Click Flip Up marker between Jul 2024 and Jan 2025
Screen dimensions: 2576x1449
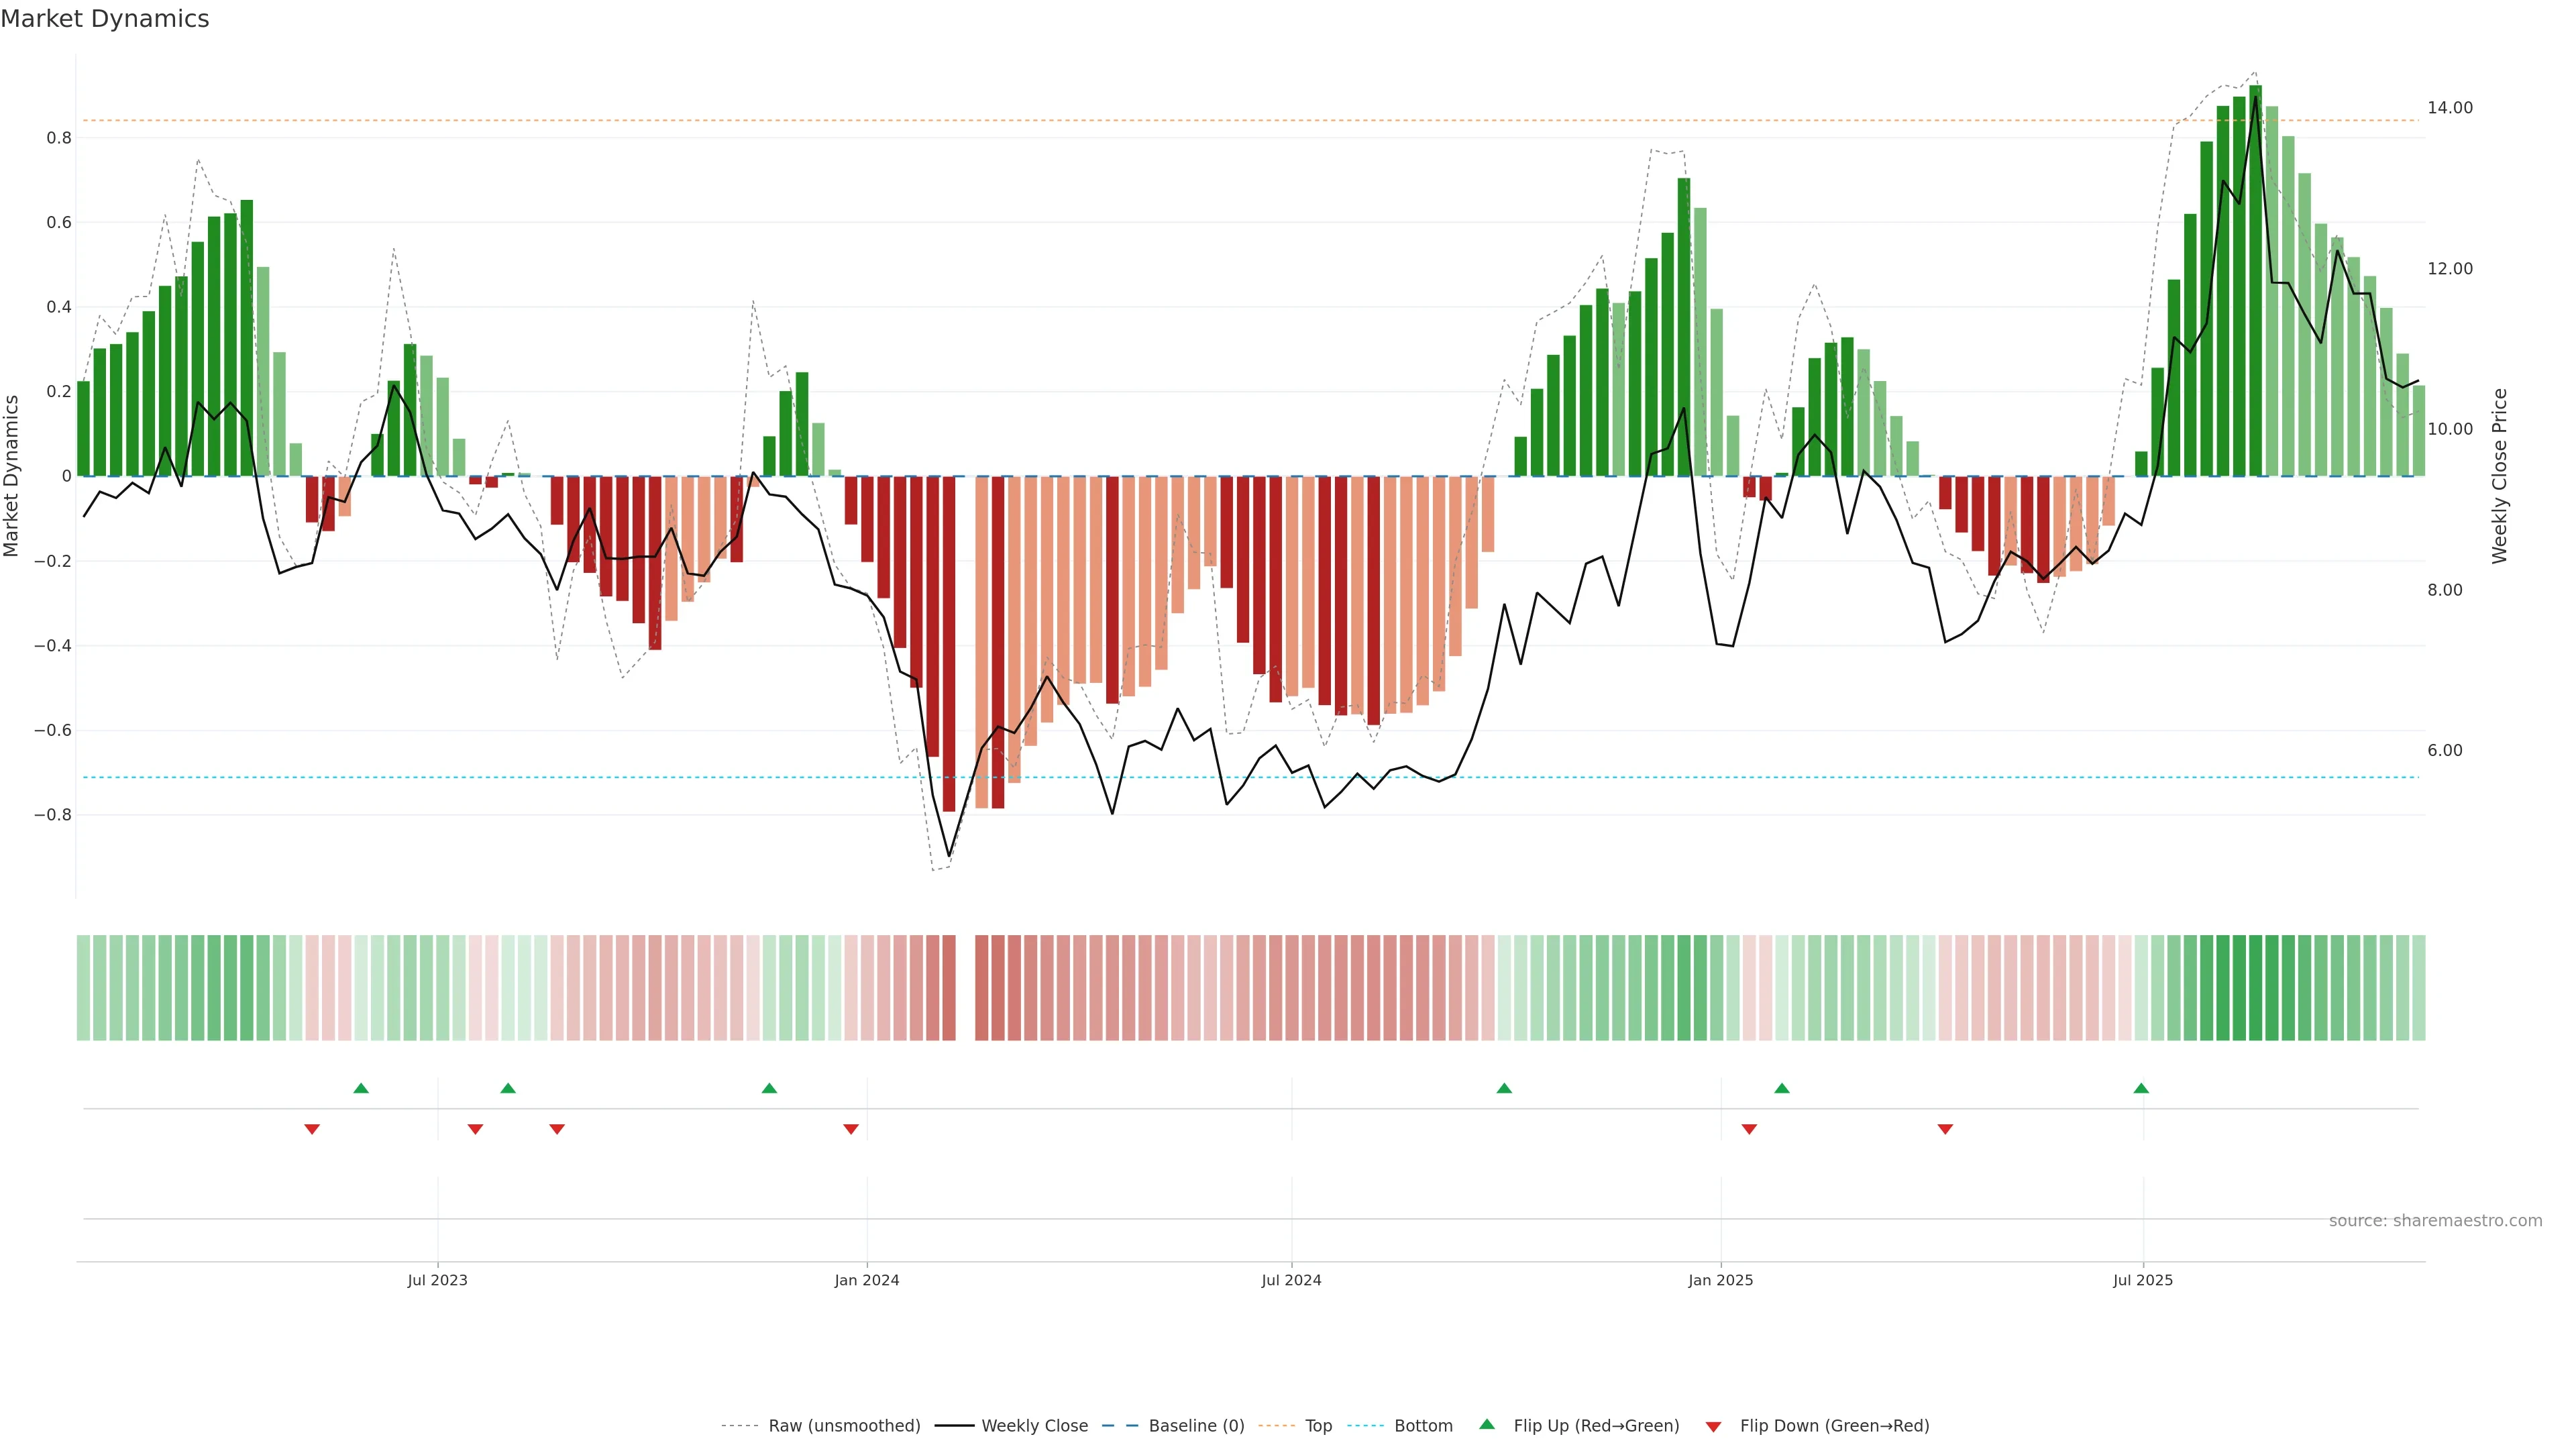pos(1504,1088)
